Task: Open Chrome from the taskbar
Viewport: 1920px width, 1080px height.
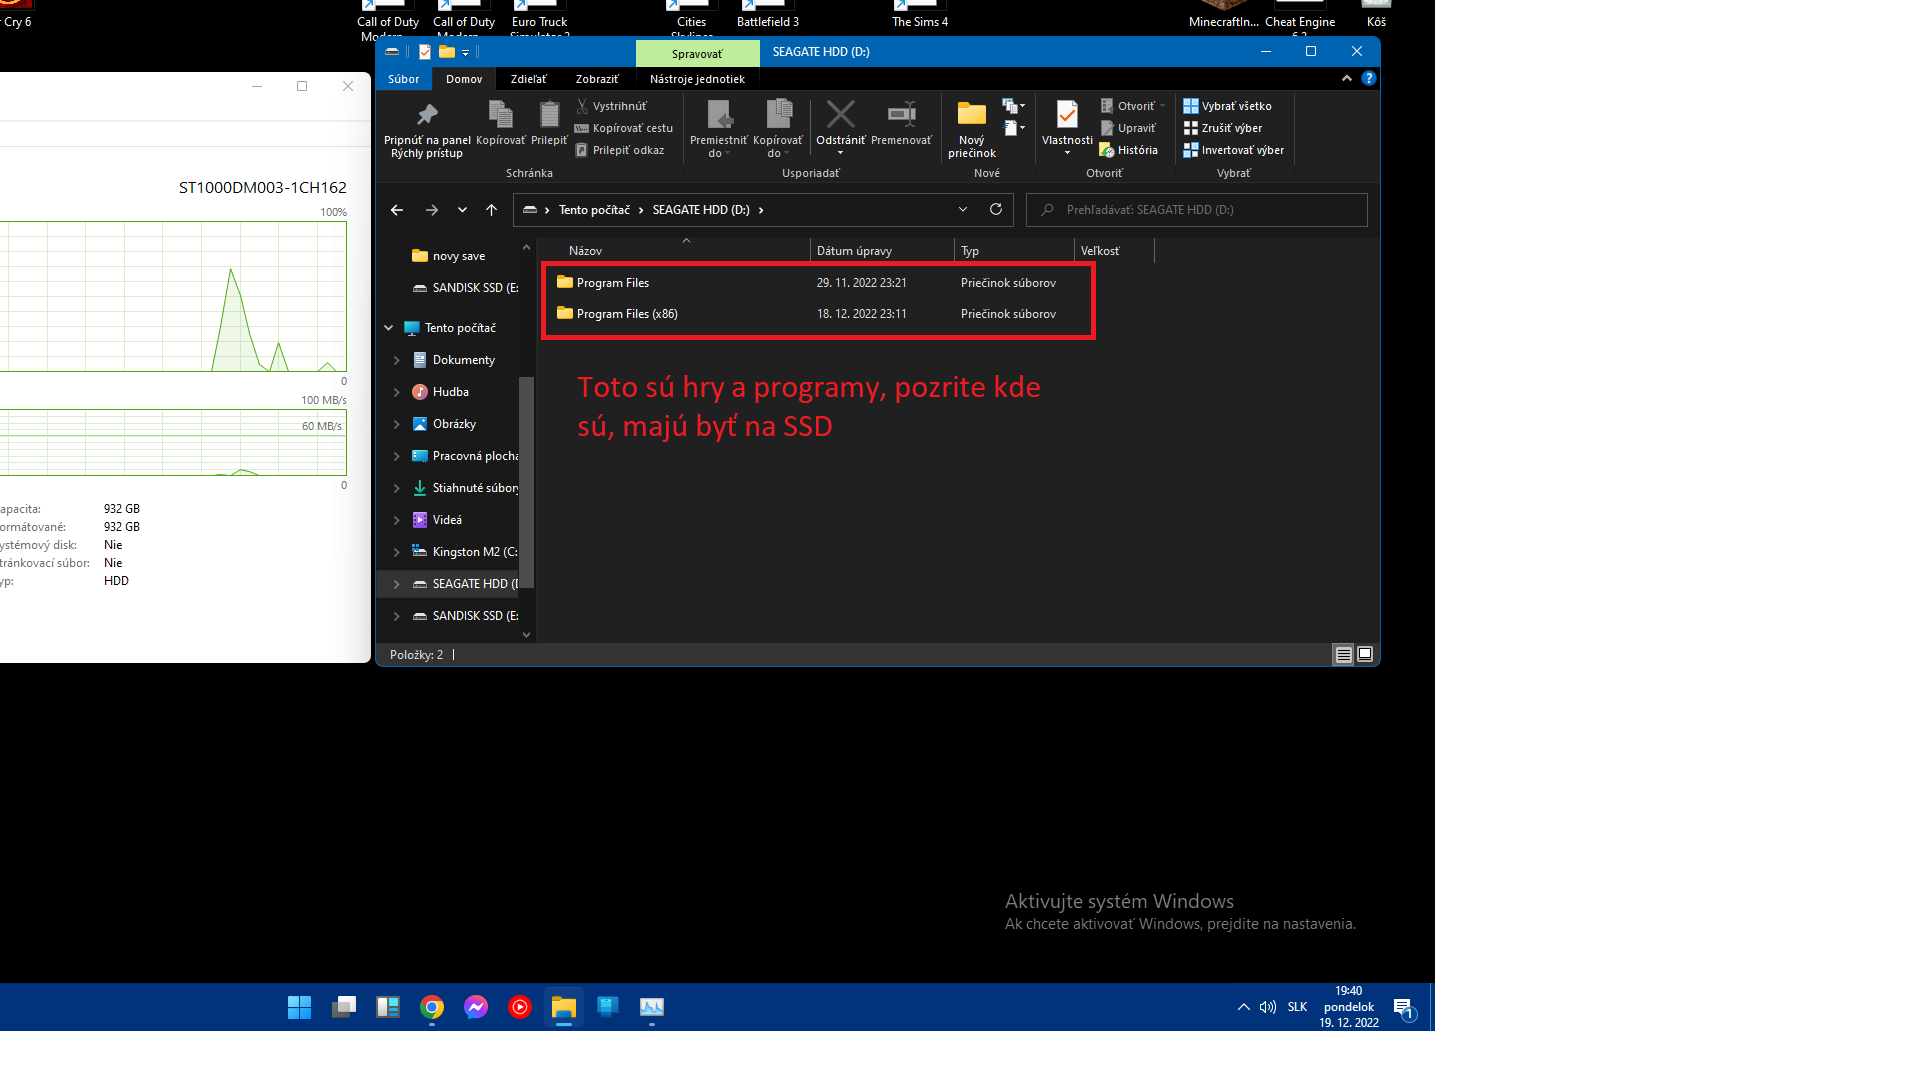Action: coord(432,1007)
